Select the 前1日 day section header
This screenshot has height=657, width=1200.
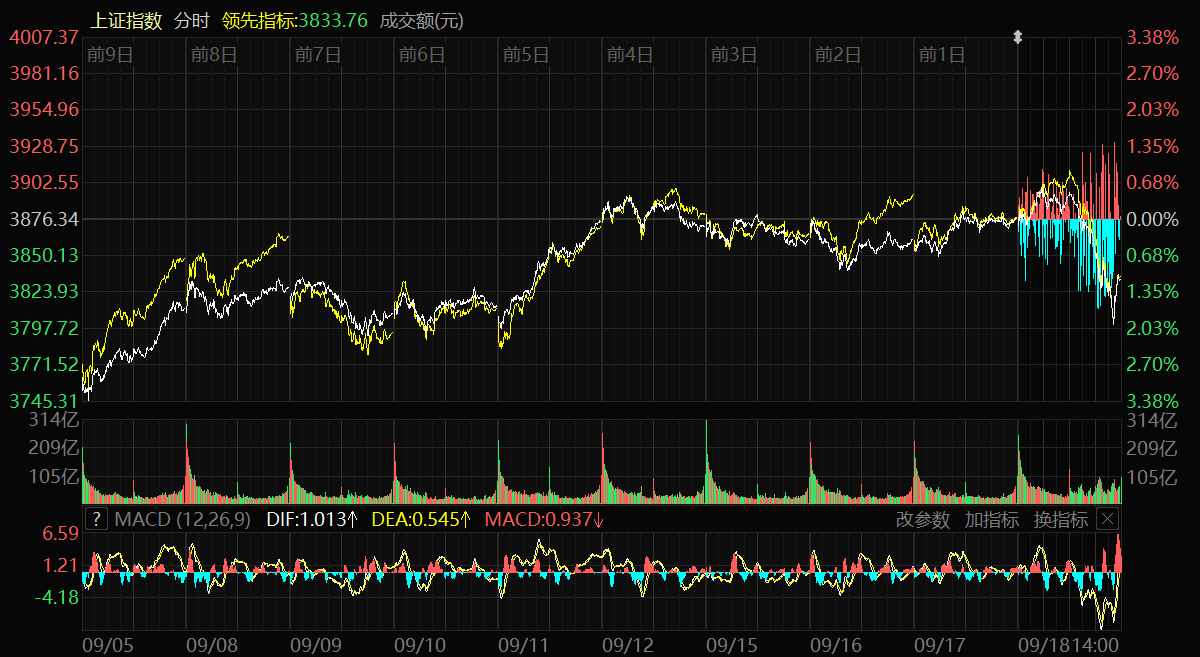pos(942,55)
